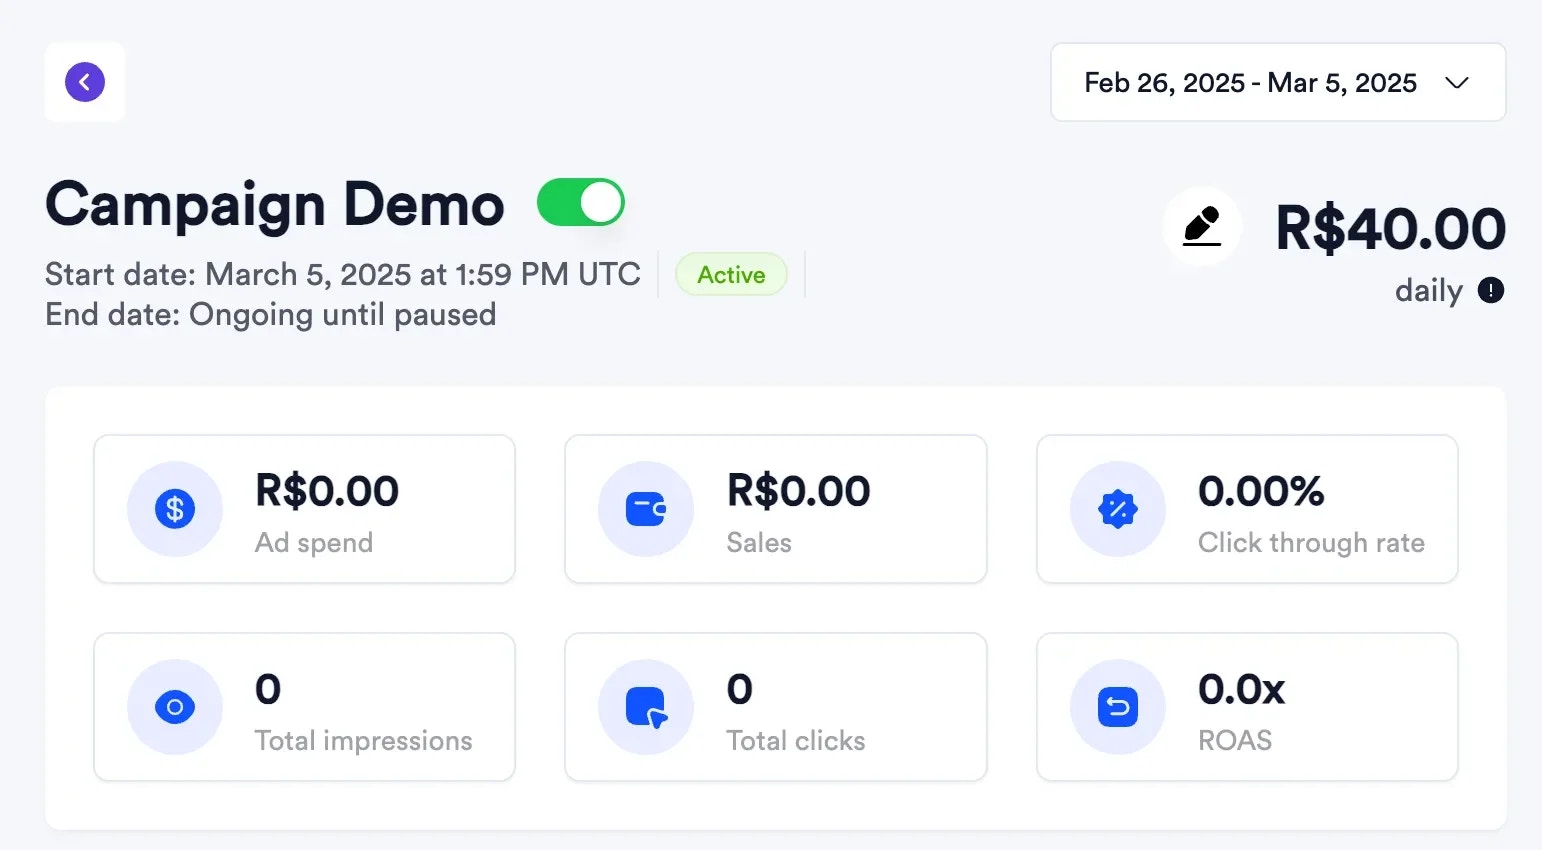Click the ROAS return arrow icon
This screenshot has height=850, width=1542.
tap(1117, 707)
